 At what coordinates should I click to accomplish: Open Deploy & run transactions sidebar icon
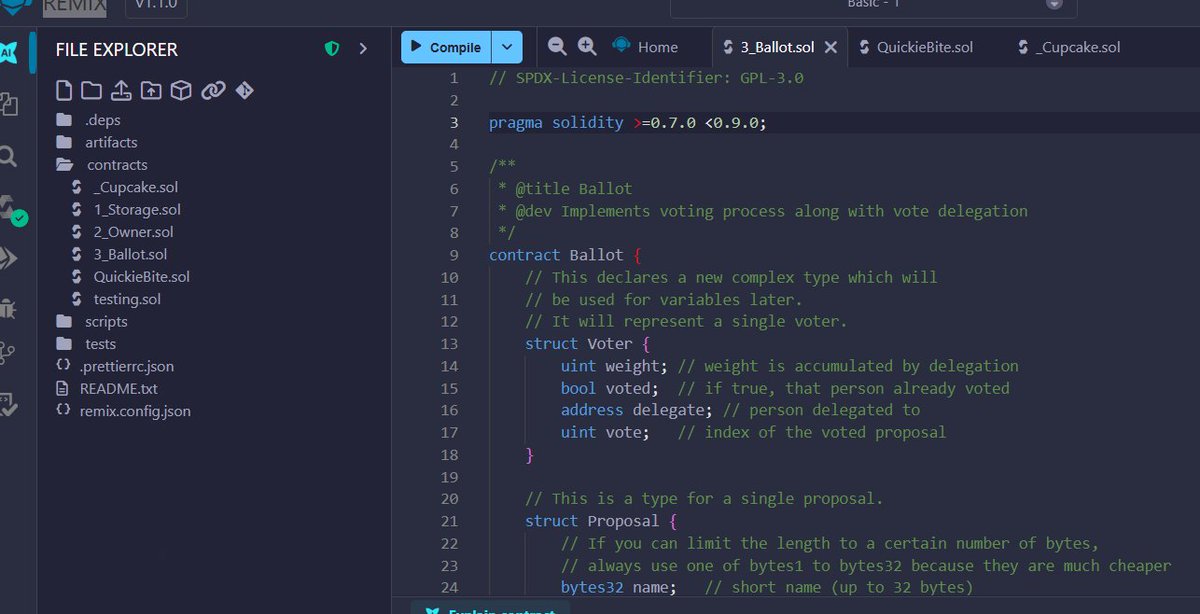click(9, 258)
